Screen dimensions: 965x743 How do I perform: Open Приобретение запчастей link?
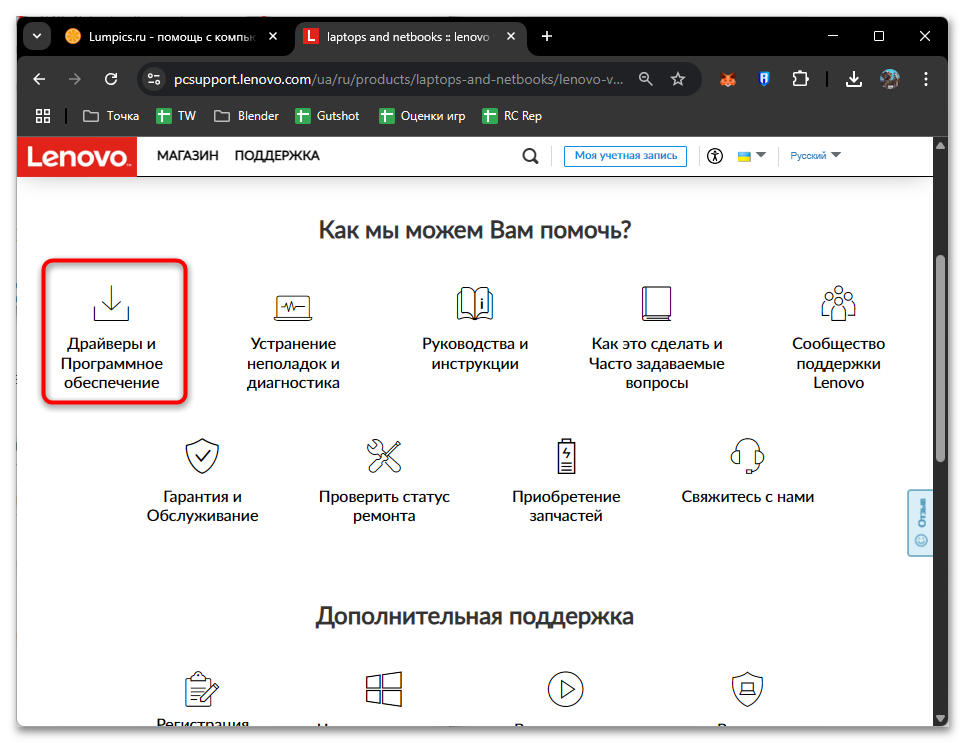566,506
